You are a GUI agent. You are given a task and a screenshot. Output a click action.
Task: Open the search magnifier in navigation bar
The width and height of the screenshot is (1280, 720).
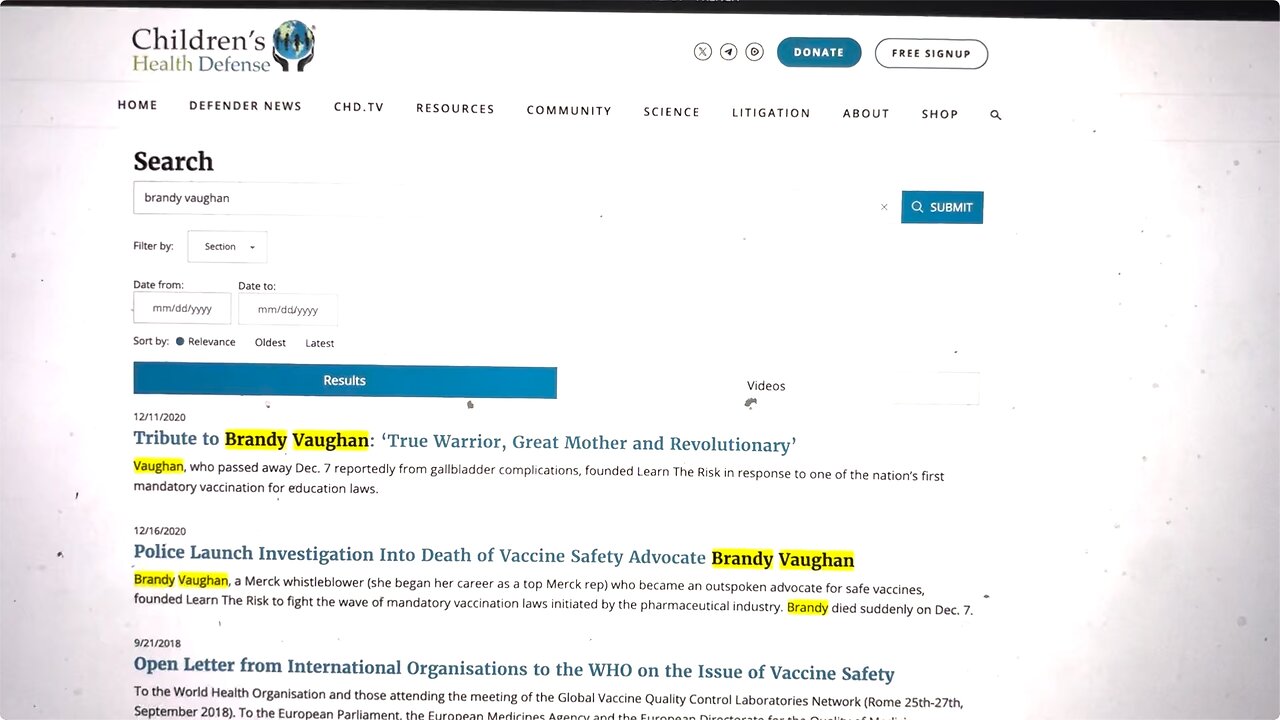pyautogui.click(x=995, y=115)
